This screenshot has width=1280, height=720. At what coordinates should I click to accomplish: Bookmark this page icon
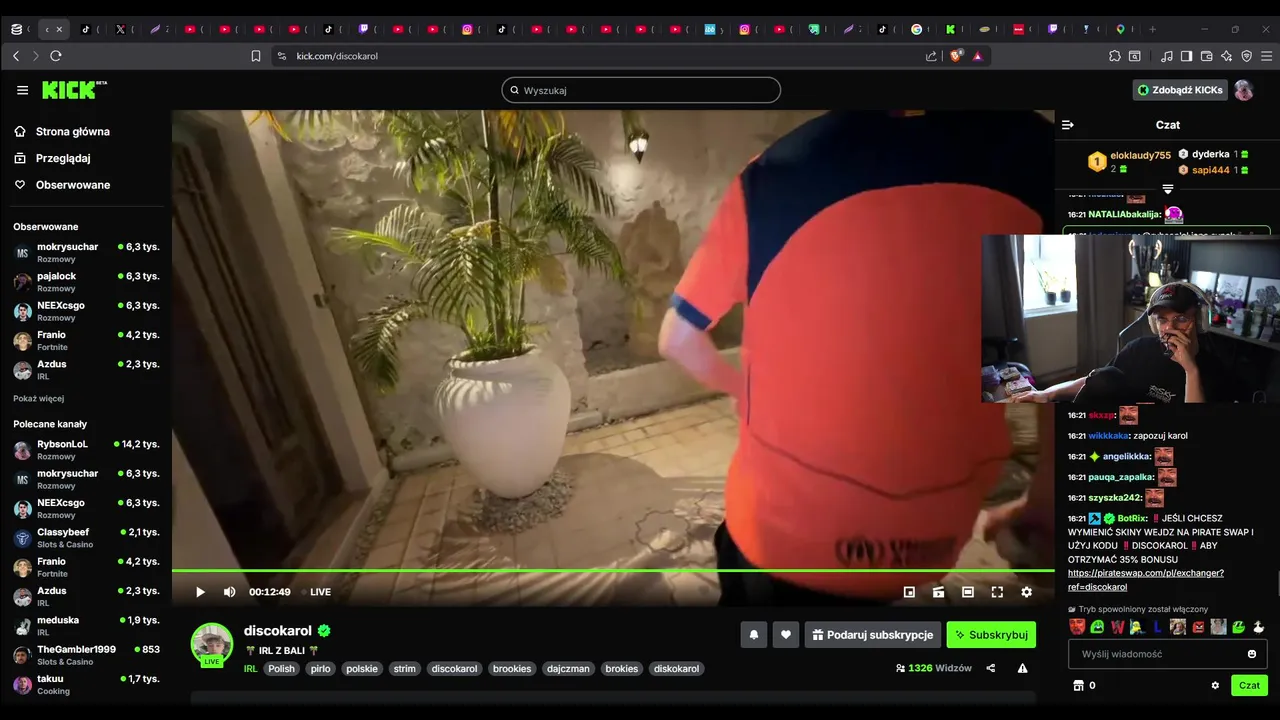point(256,56)
